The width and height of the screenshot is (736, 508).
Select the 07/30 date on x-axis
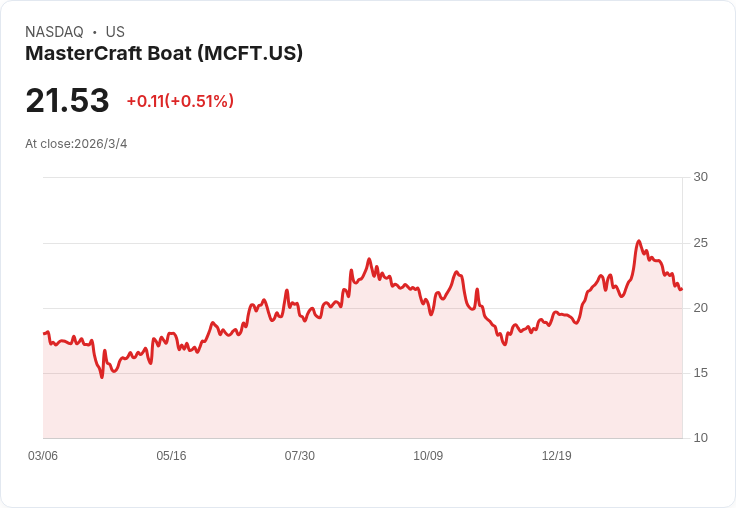coord(300,456)
